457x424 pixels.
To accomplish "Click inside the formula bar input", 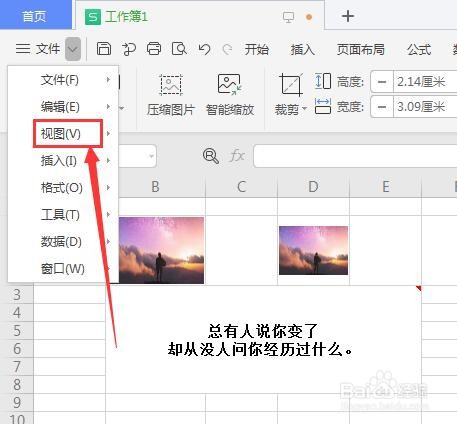I will coord(355,156).
